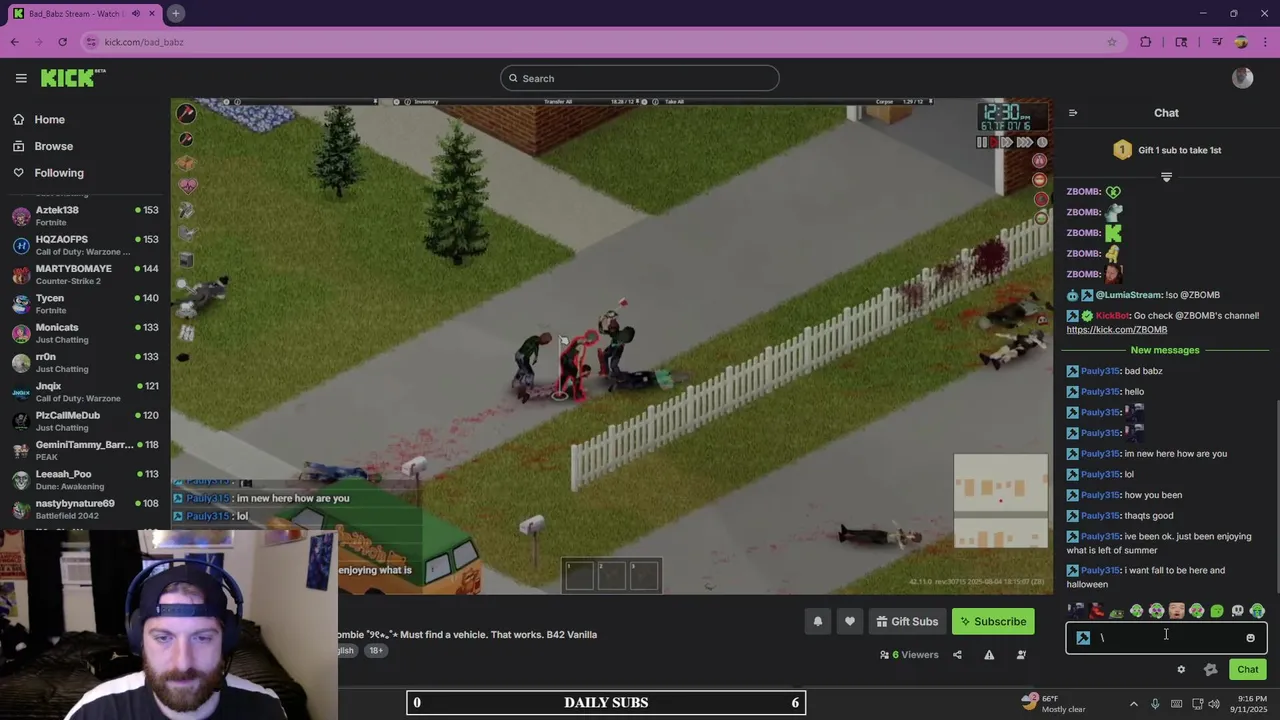This screenshot has width=1280, height=720.
Task: Click the notification bell button under stream
Action: pyautogui.click(x=817, y=621)
